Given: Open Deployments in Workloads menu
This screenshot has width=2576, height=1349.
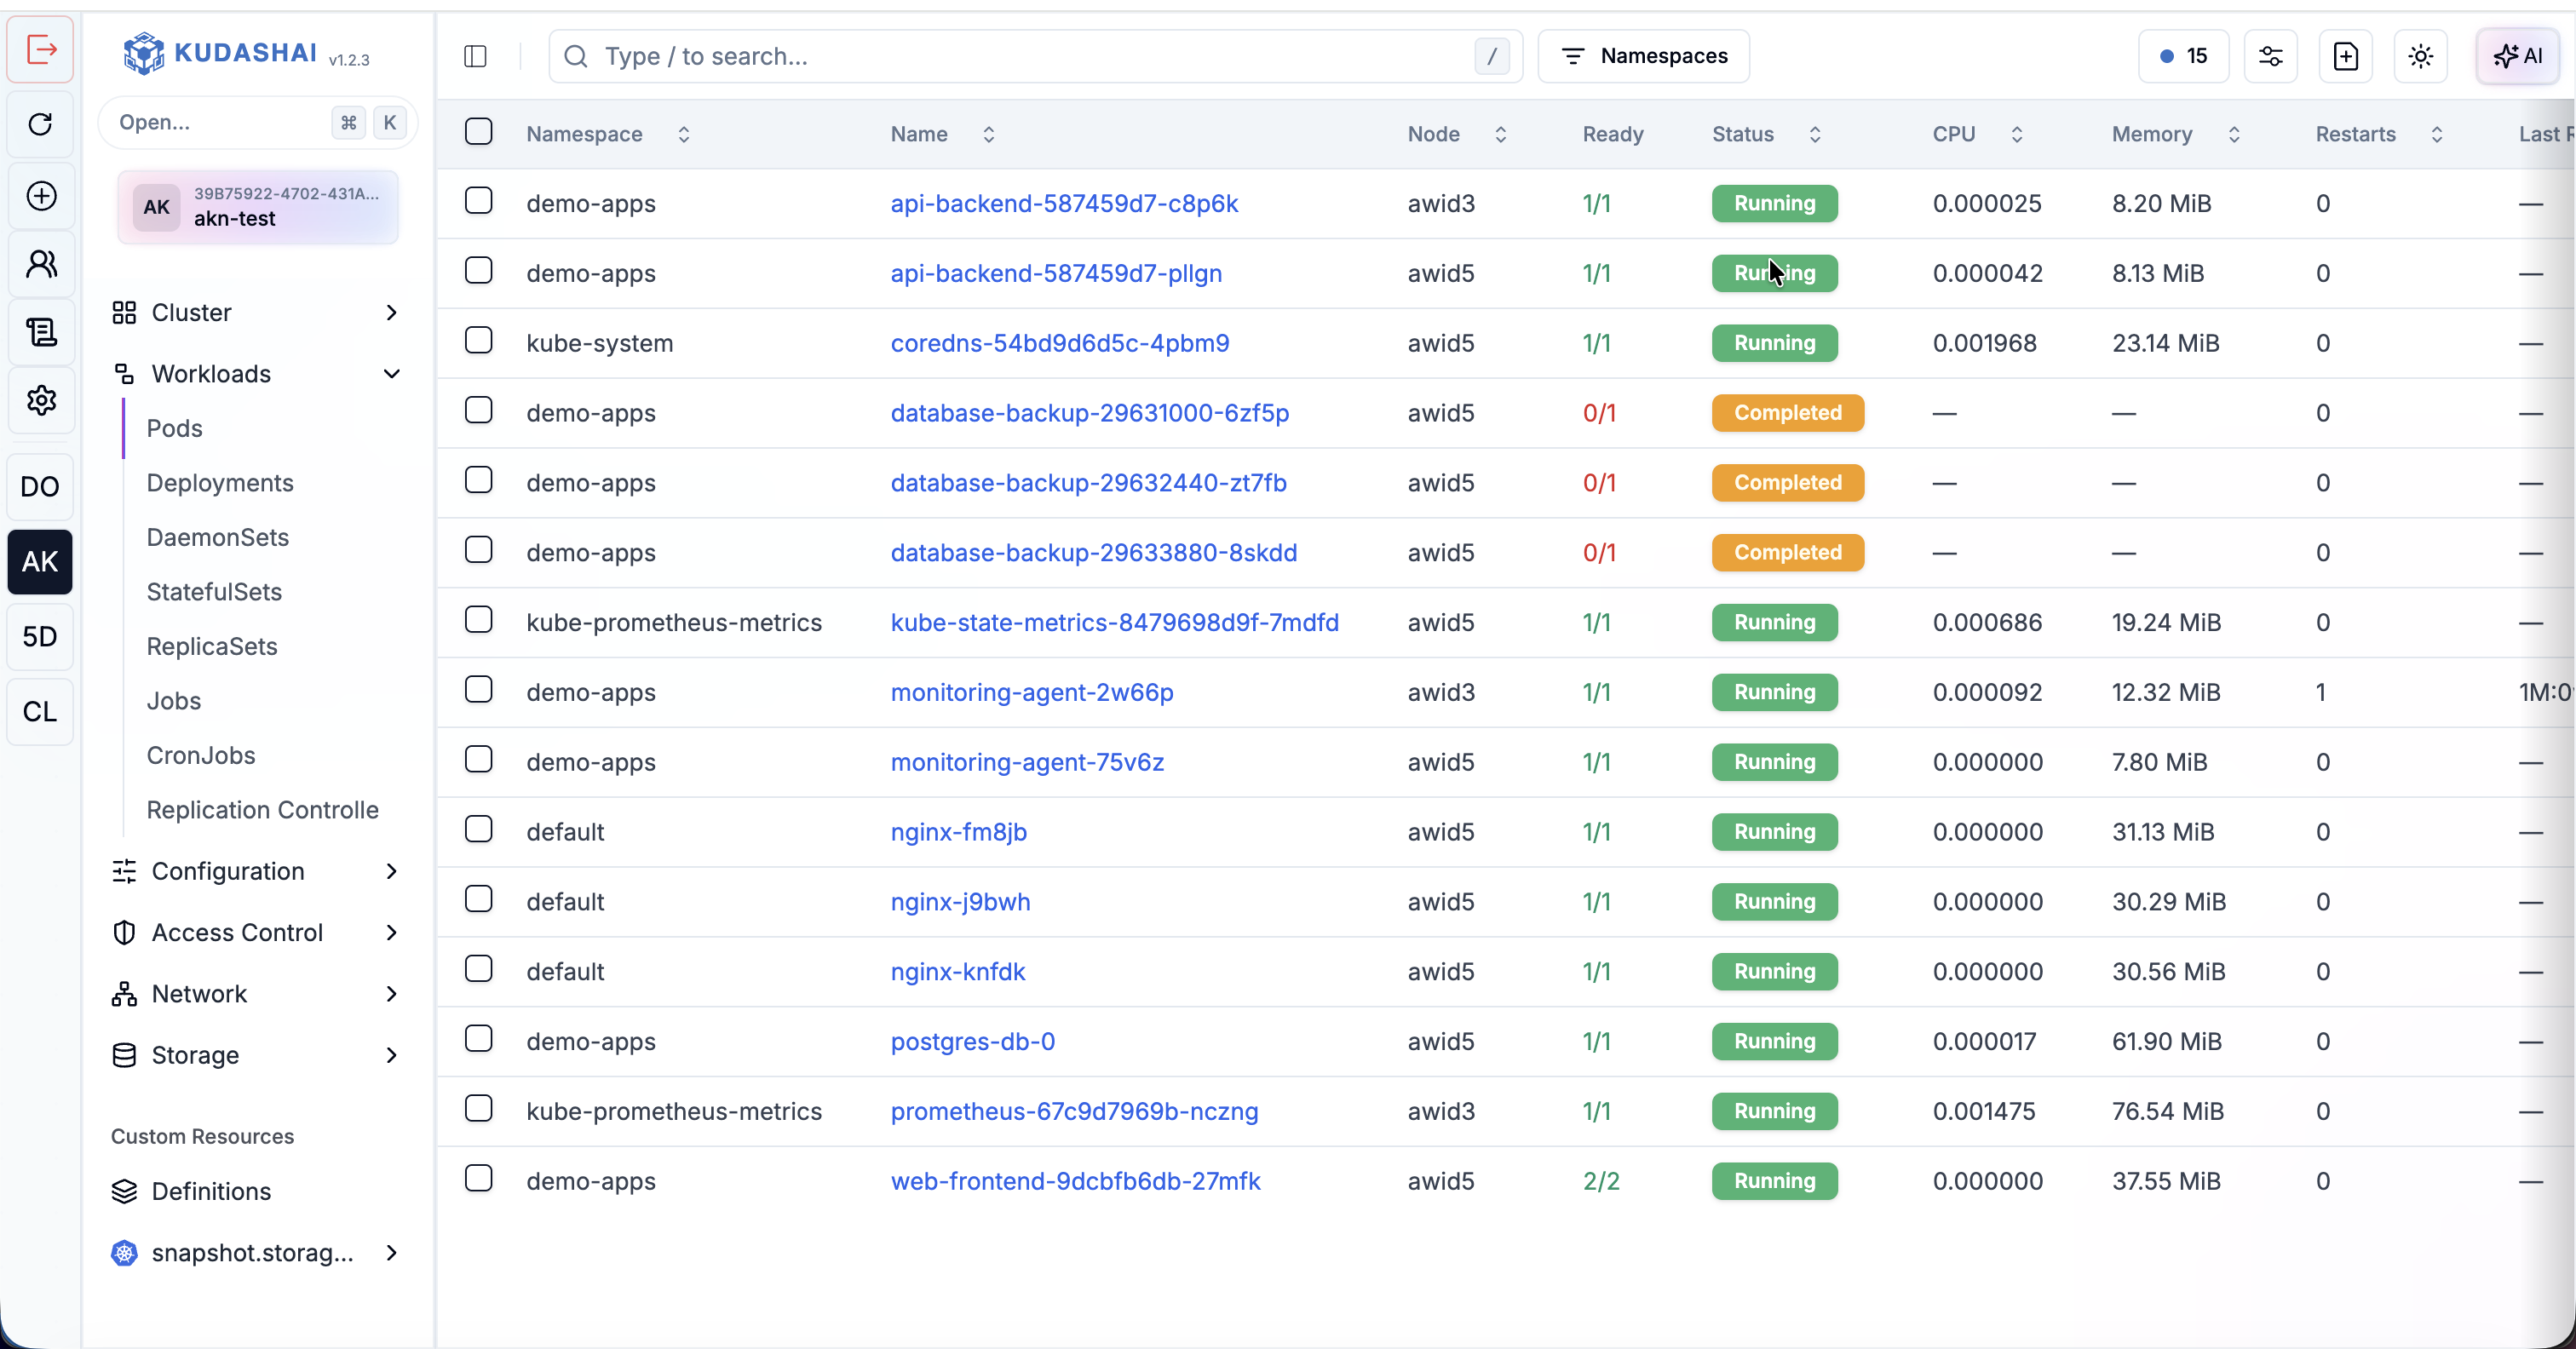Looking at the screenshot, I should click(x=220, y=483).
